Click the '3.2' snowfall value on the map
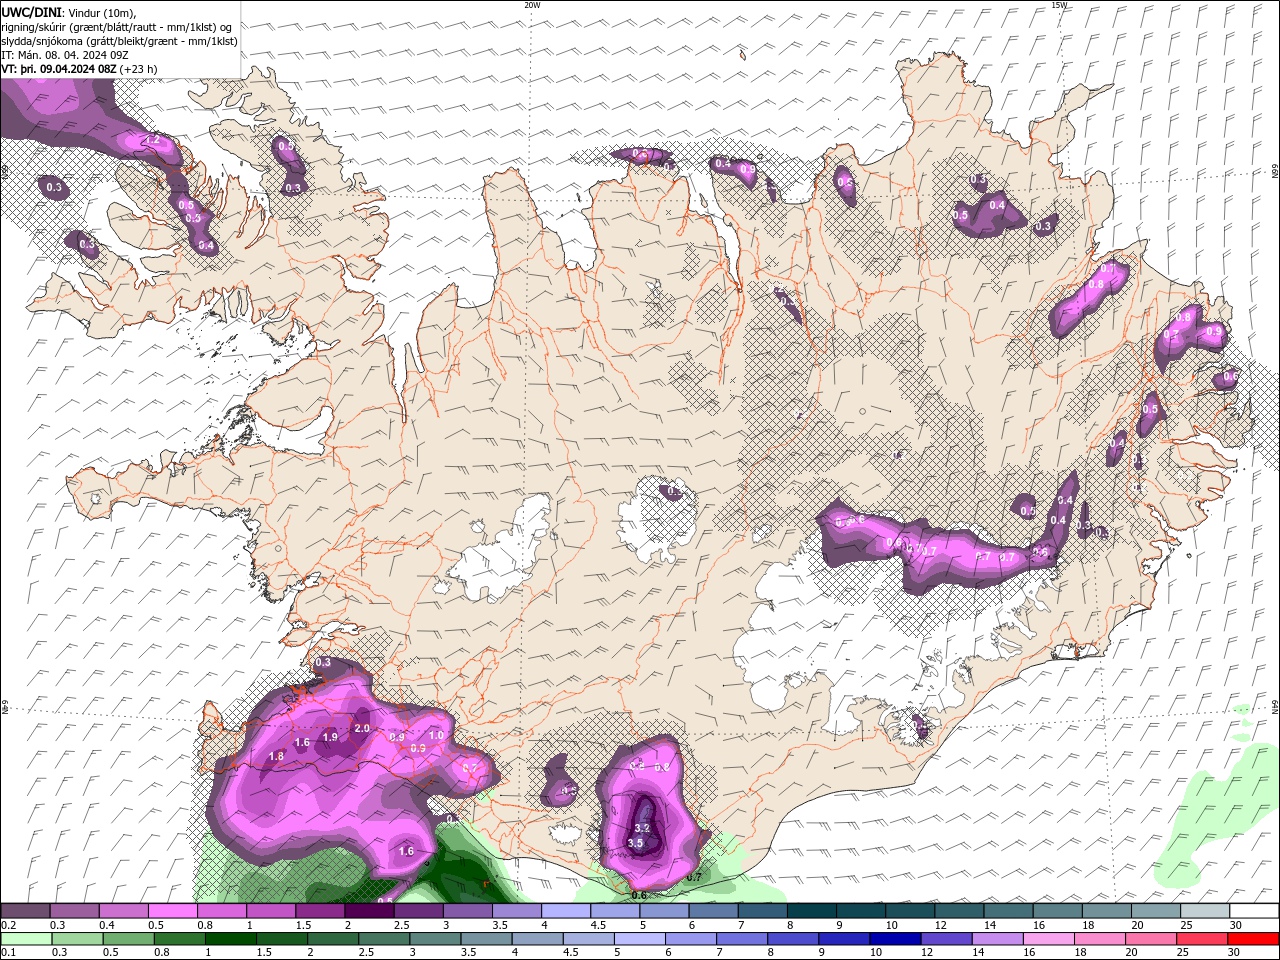 coord(642,828)
